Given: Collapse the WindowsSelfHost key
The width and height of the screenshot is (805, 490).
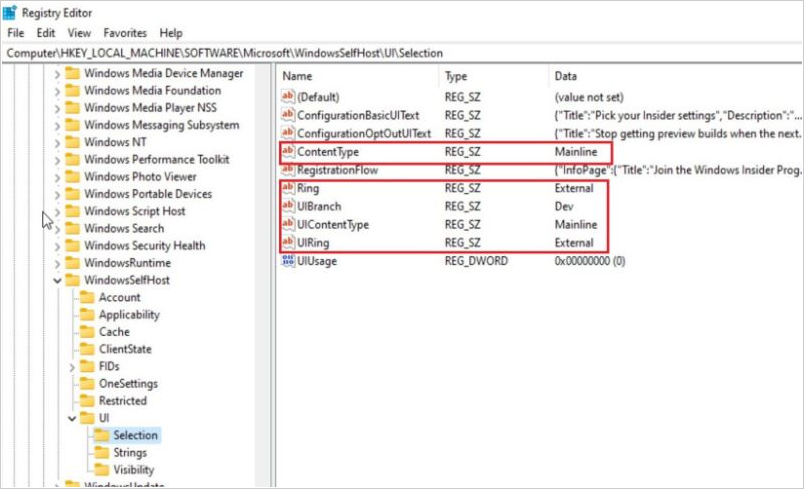Looking at the screenshot, I should click(57, 280).
